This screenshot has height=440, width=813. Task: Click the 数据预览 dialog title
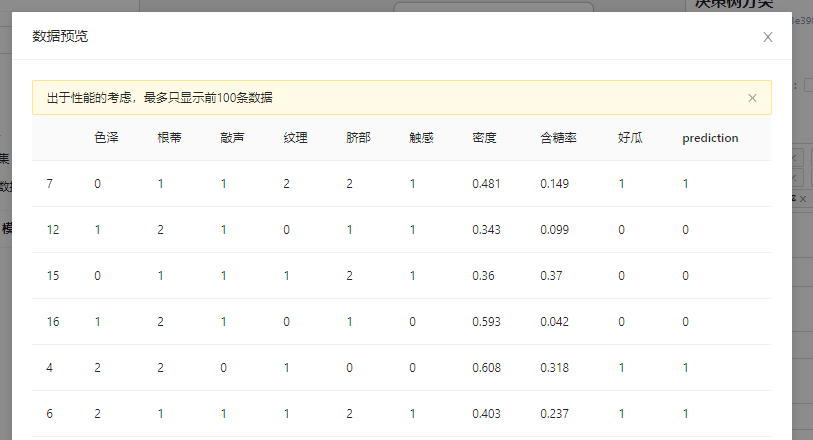[60, 37]
